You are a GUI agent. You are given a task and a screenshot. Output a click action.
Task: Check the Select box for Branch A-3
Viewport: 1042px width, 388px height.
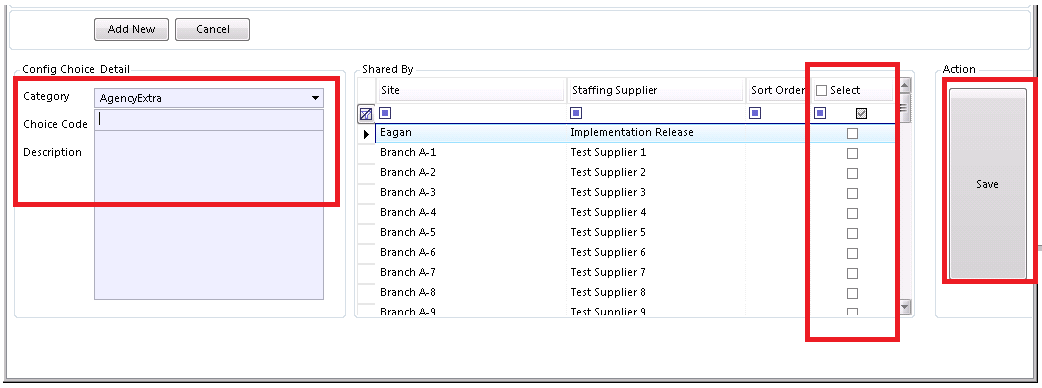click(x=853, y=193)
